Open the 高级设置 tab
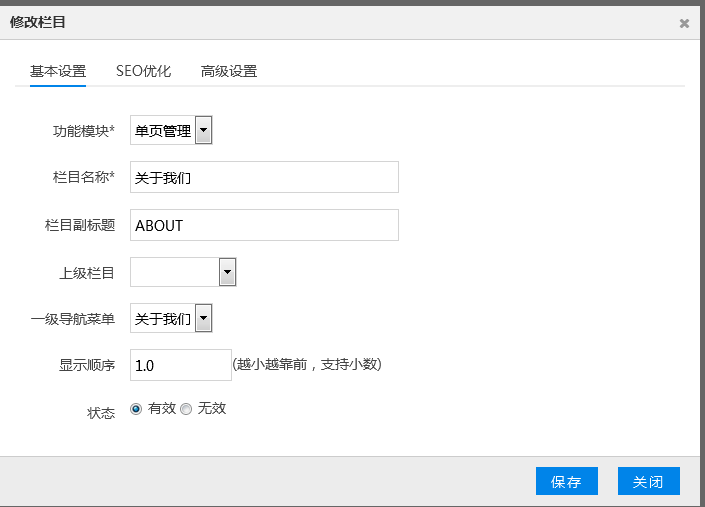 228,71
